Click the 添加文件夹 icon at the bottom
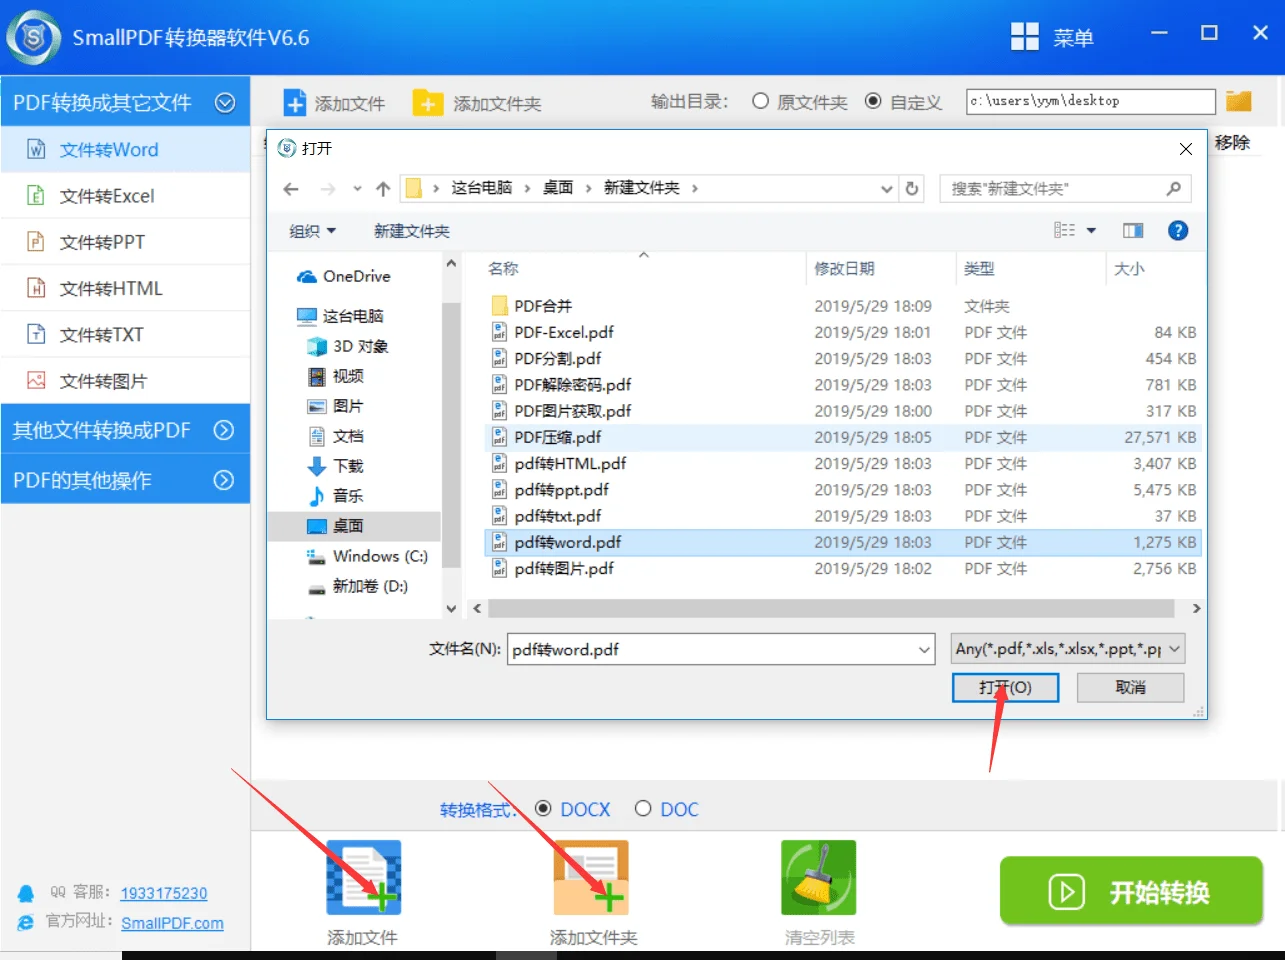The height and width of the screenshot is (960, 1285). 592,877
